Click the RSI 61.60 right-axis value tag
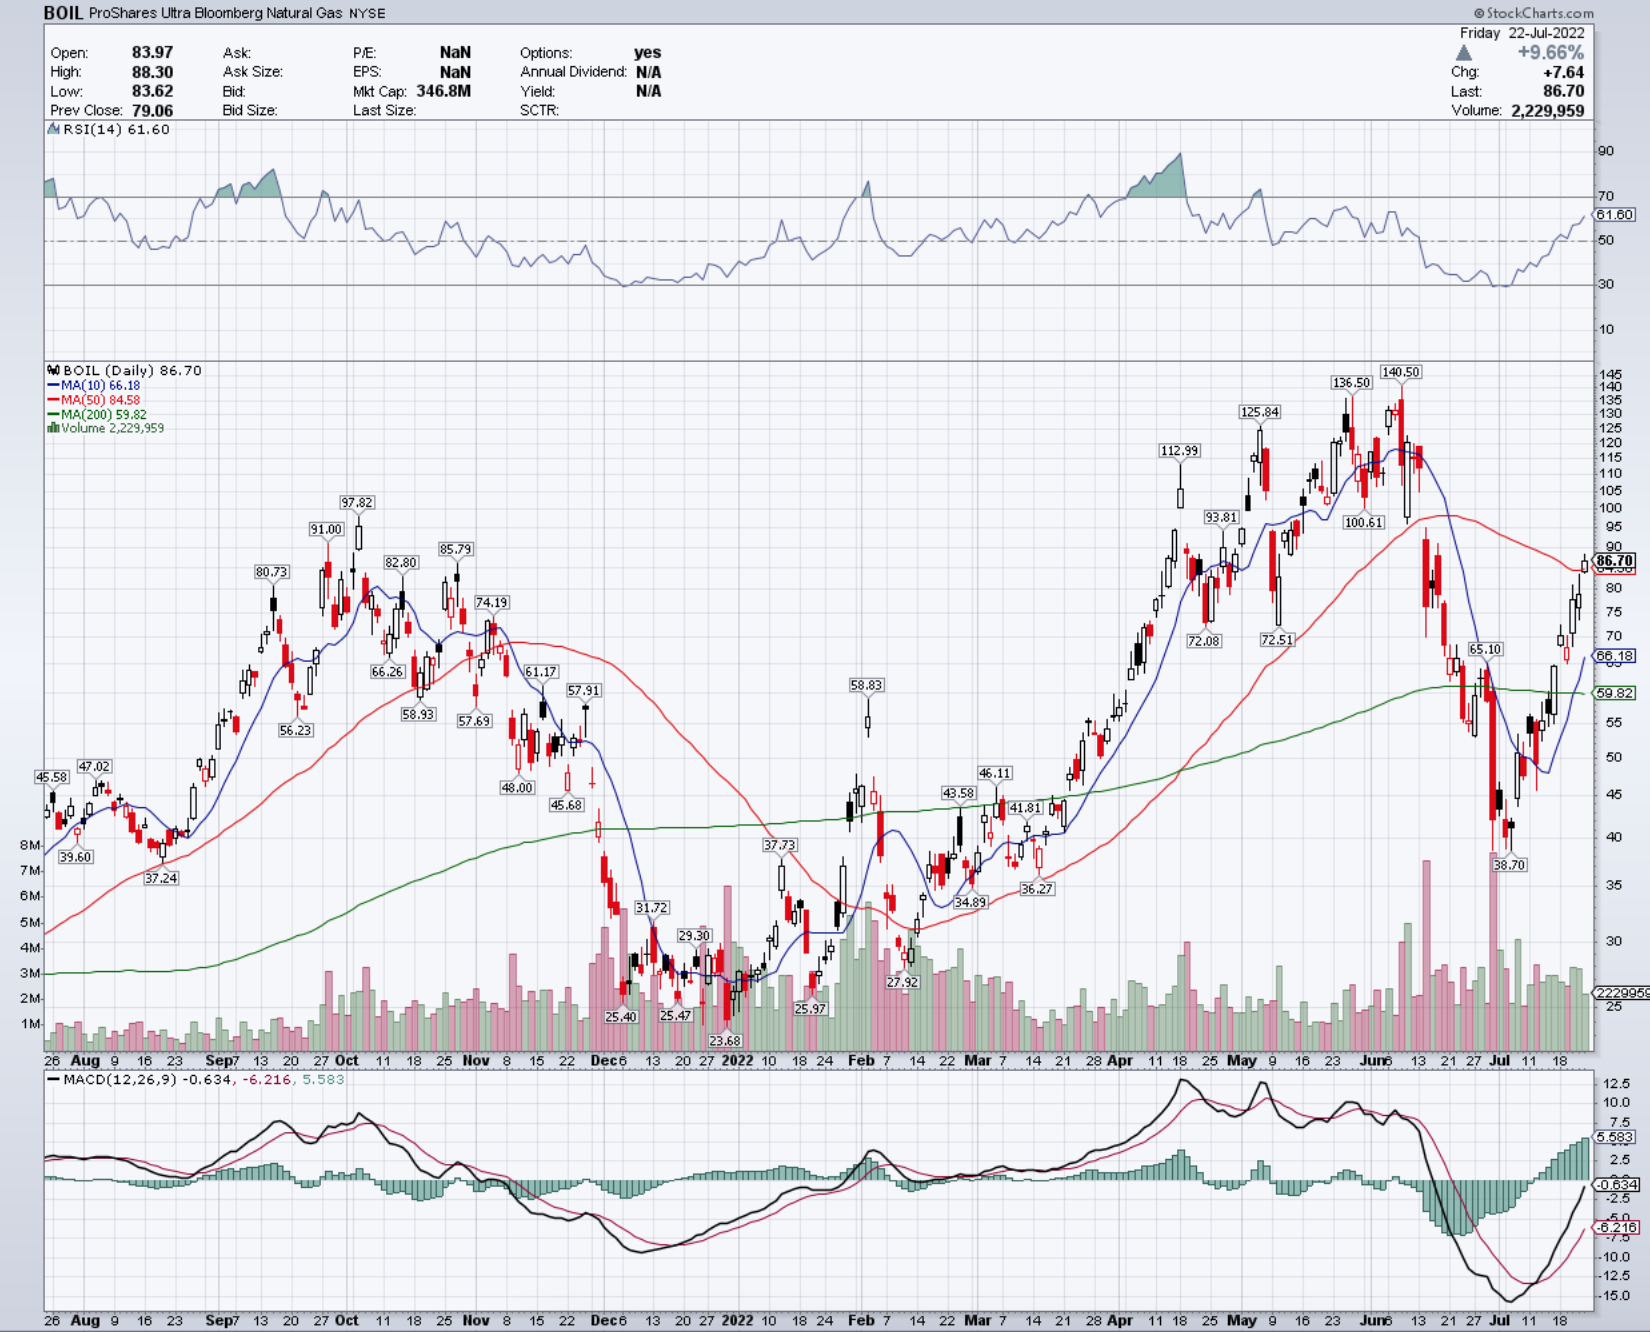This screenshot has width=1650, height=1332. point(1614,215)
